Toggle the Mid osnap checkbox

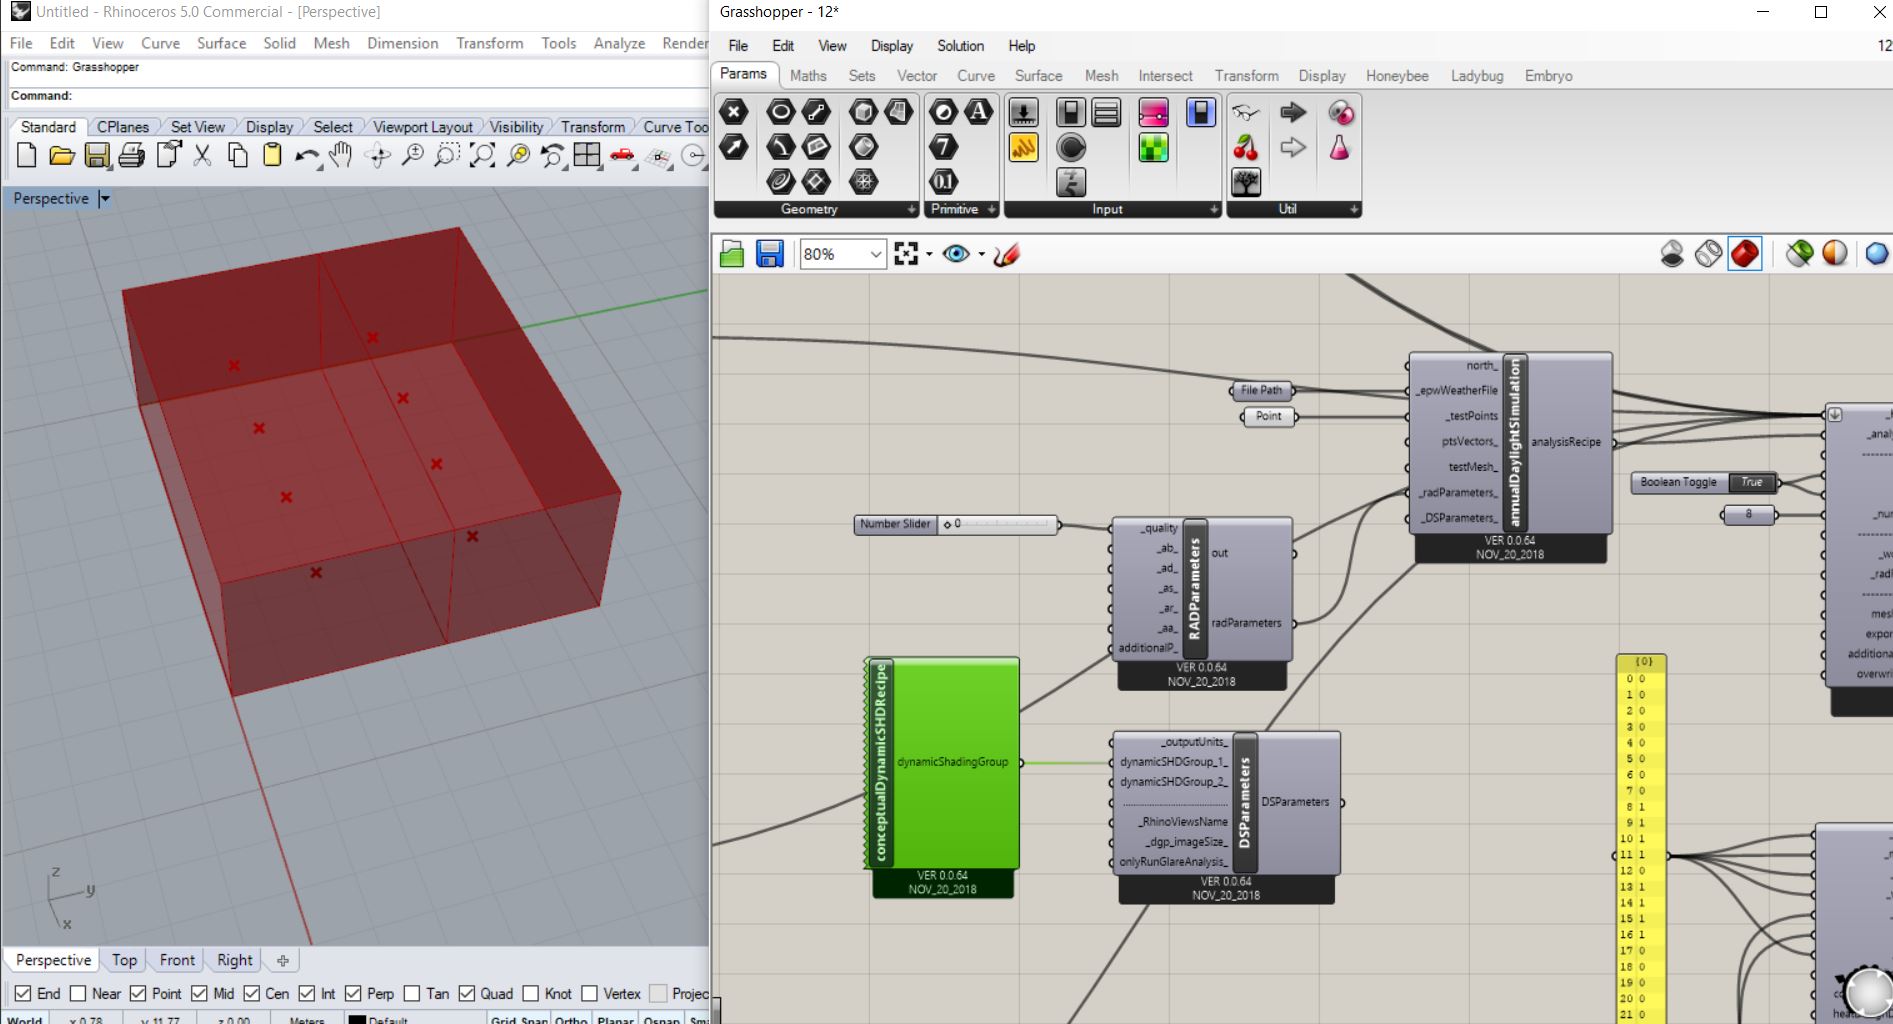[x=199, y=993]
